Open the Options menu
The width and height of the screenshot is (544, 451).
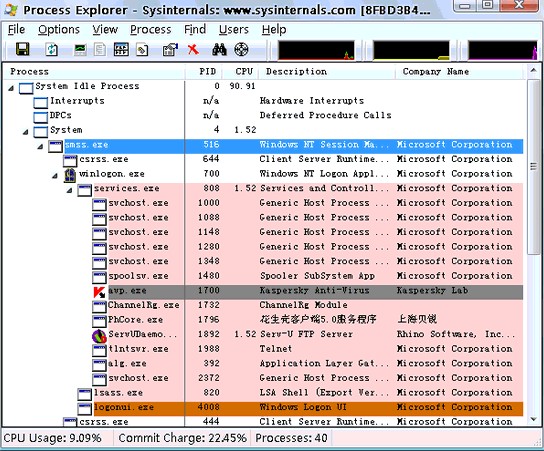59,30
